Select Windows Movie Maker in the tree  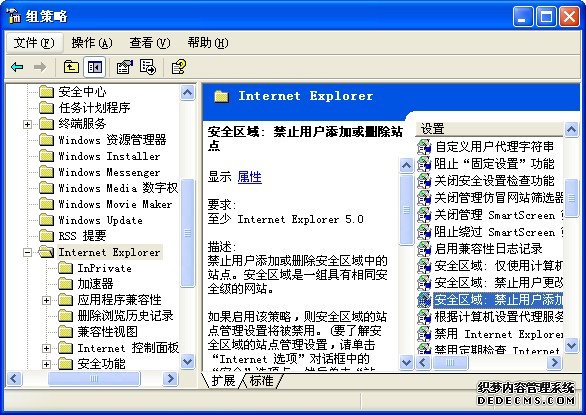[115, 204]
